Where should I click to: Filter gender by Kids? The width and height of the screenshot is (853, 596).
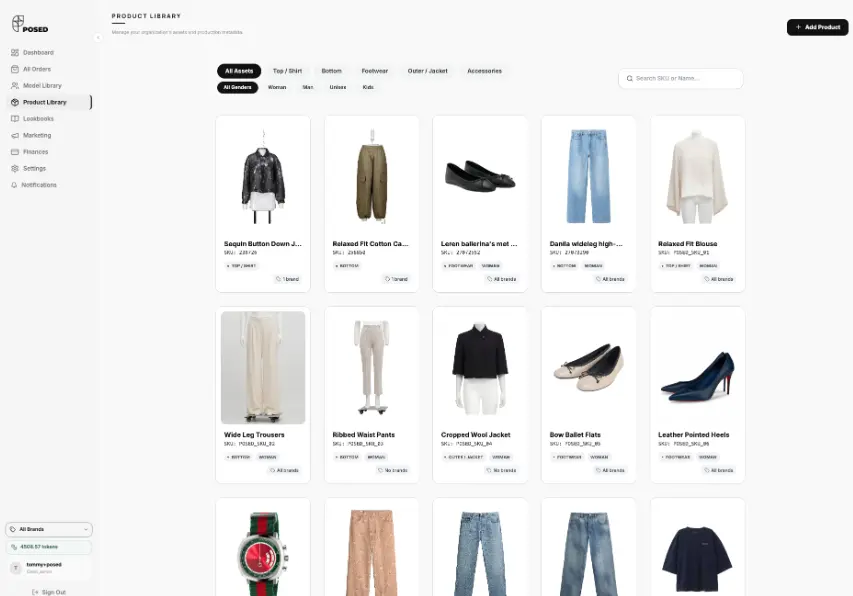coord(368,87)
